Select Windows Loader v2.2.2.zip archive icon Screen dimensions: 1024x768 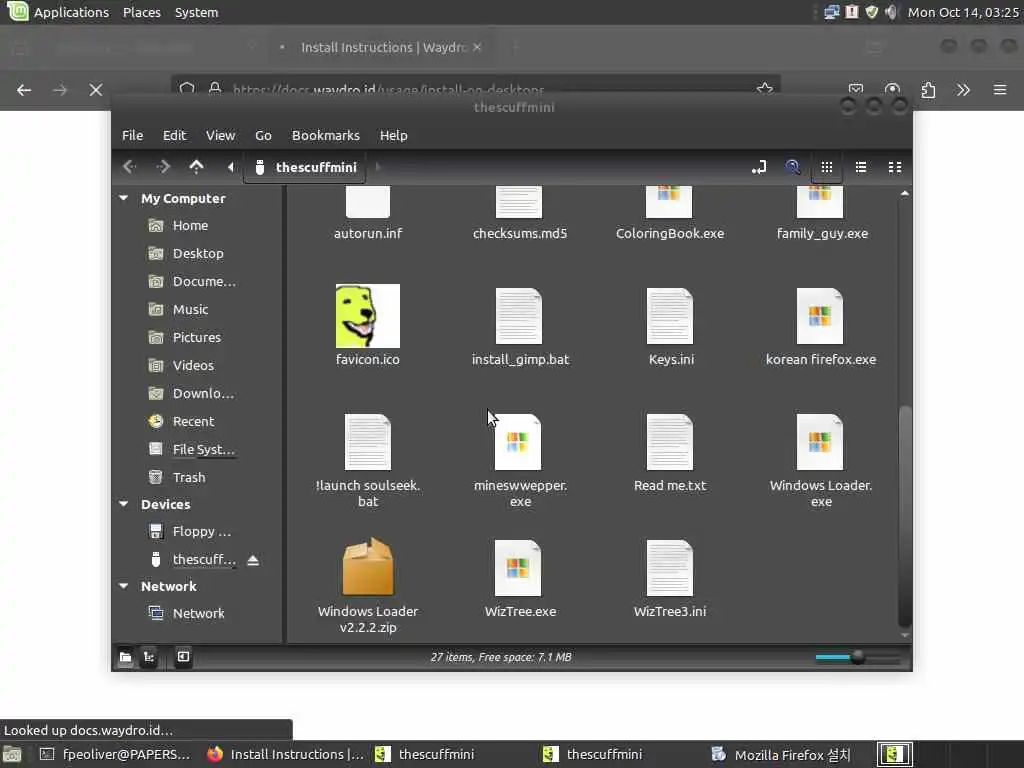[x=368, y=567]
